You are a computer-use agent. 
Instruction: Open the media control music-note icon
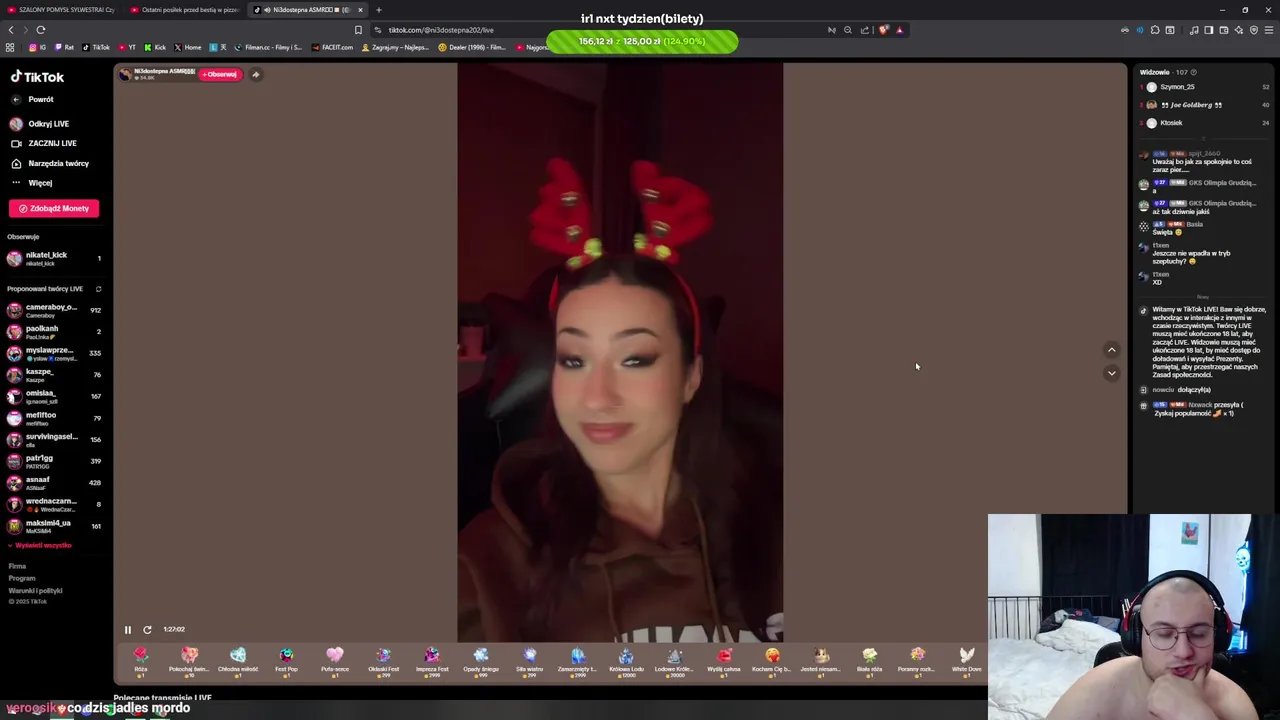pyautogui.click(x=1193, y=30)
